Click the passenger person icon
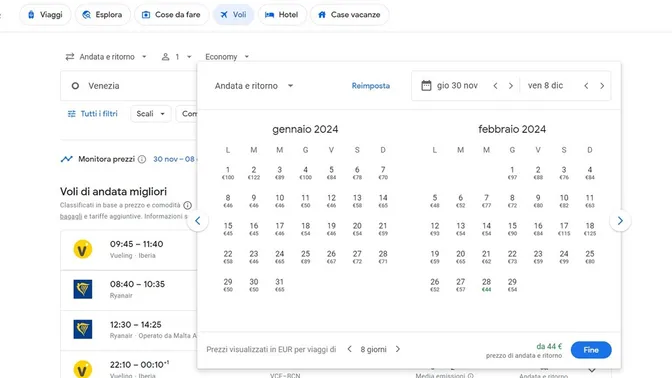672x378 pixels. [165, 57]
